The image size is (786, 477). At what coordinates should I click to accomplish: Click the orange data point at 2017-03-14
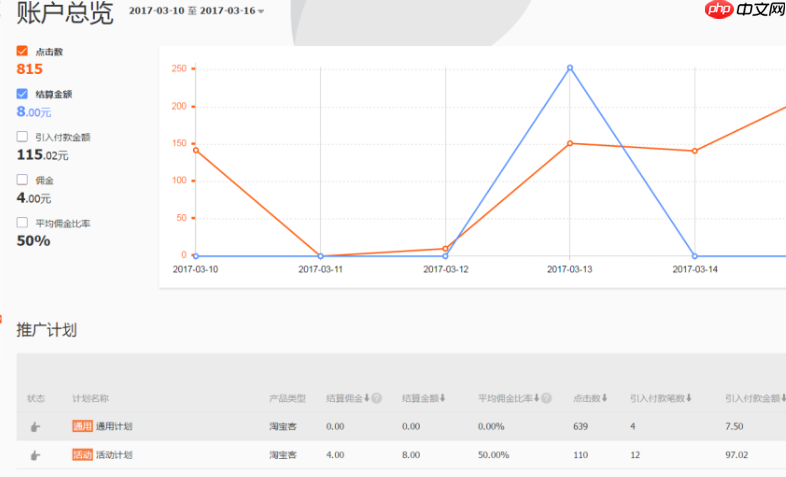(695, 151)
